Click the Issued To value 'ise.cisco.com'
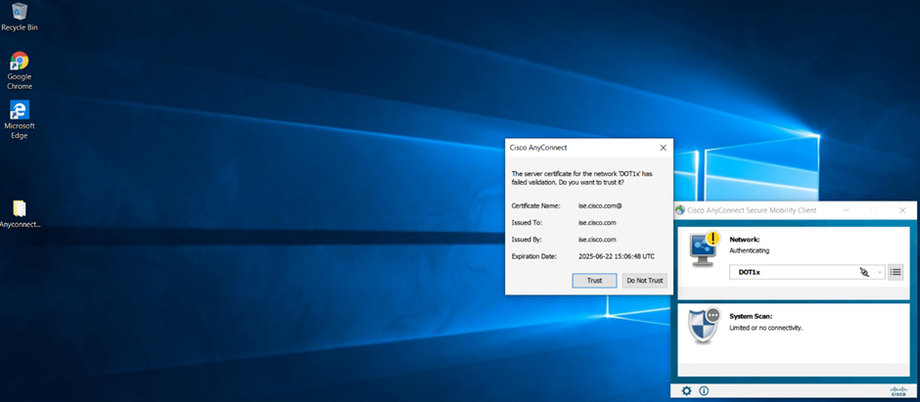Image resolution: width=920 pixels, height=402 pixels. pos(597,223)
